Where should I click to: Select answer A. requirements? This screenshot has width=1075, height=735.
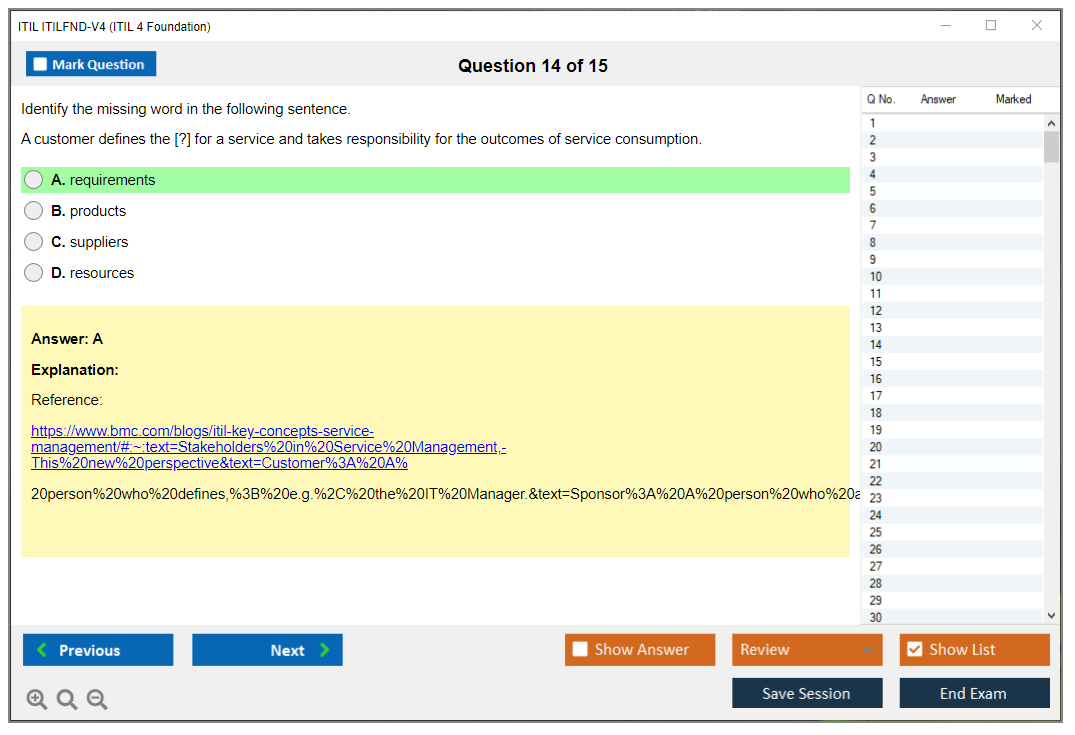coord(34,180)
